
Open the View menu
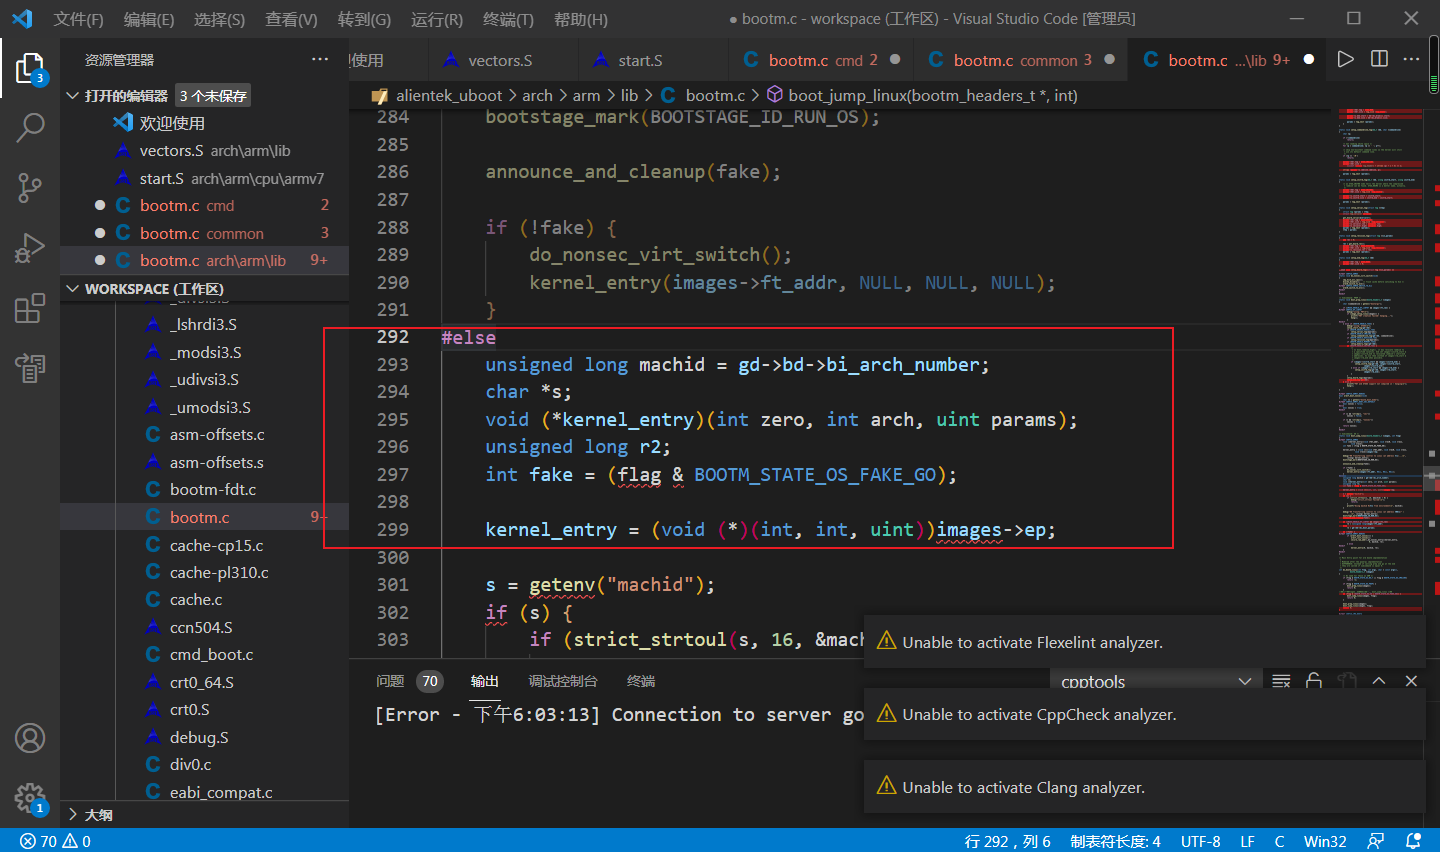tap(291, 19)
